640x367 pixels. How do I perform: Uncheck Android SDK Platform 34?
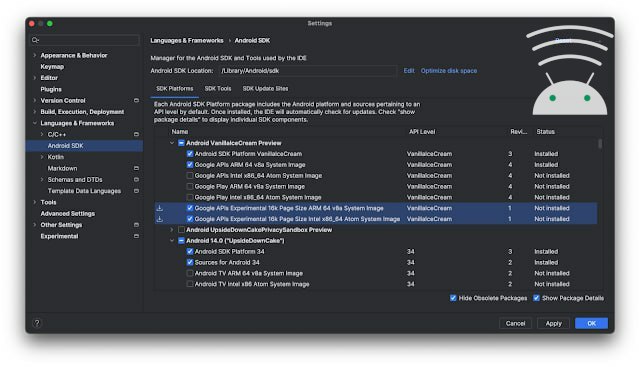[x=190, y=252]
